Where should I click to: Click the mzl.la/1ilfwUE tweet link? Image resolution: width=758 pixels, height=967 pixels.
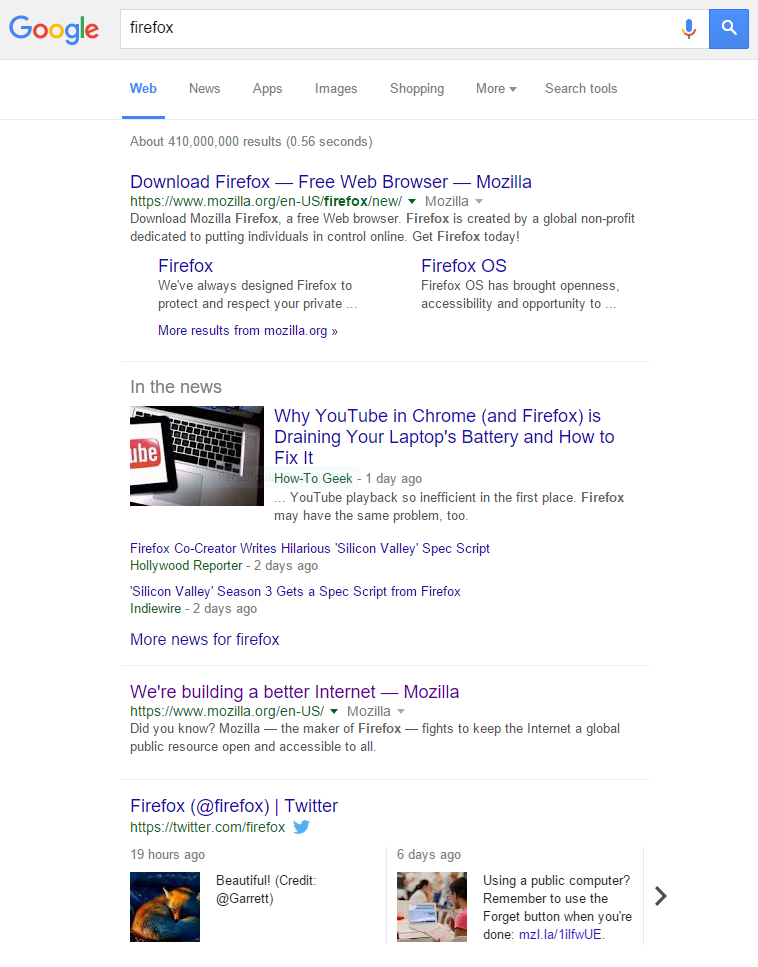[x=560, y=934]
